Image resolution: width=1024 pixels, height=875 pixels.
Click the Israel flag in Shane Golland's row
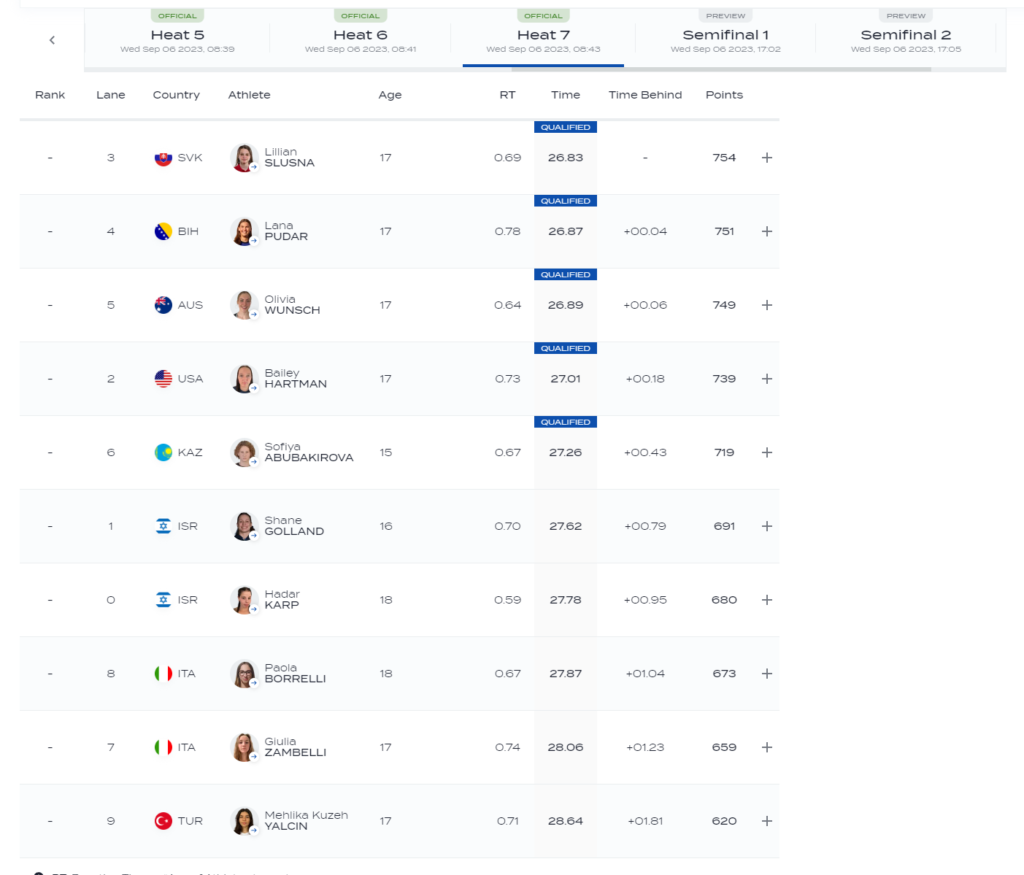coord(163,526)
